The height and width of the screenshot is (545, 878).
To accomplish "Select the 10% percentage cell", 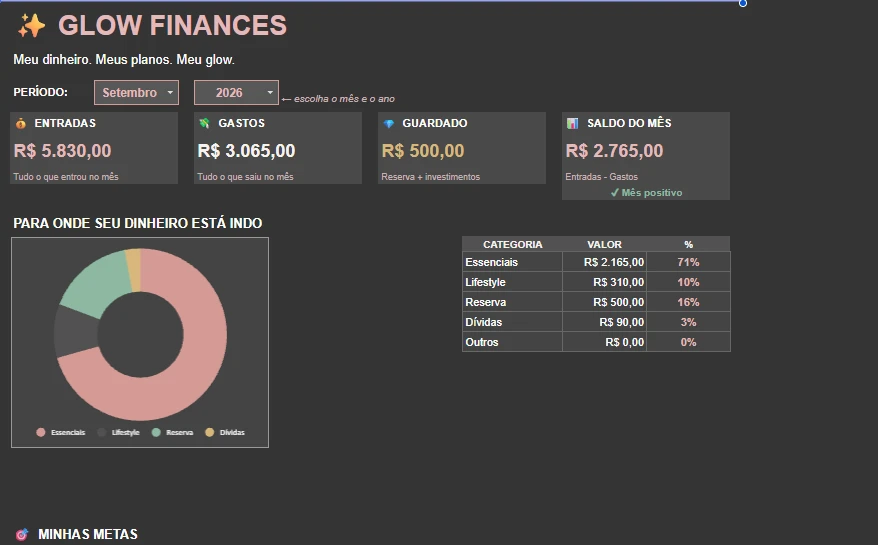I will (x=688, y=282).
